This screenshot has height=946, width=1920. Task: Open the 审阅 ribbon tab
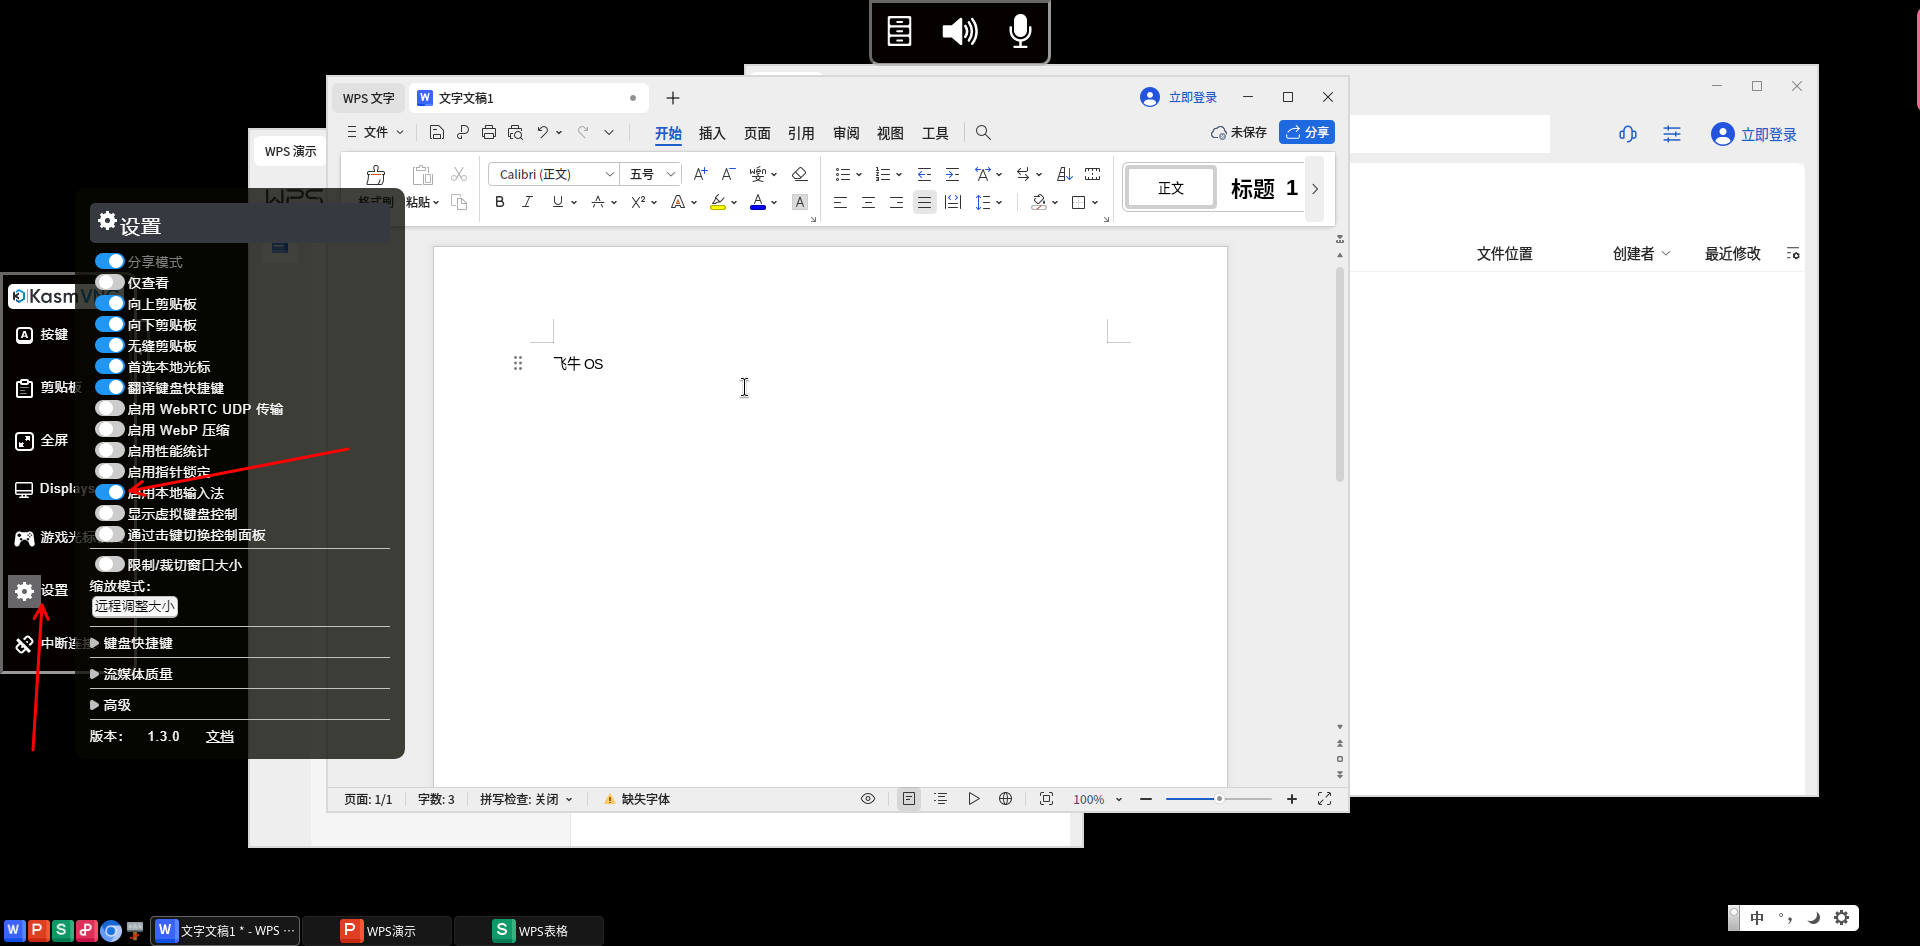tap(846, 133)
